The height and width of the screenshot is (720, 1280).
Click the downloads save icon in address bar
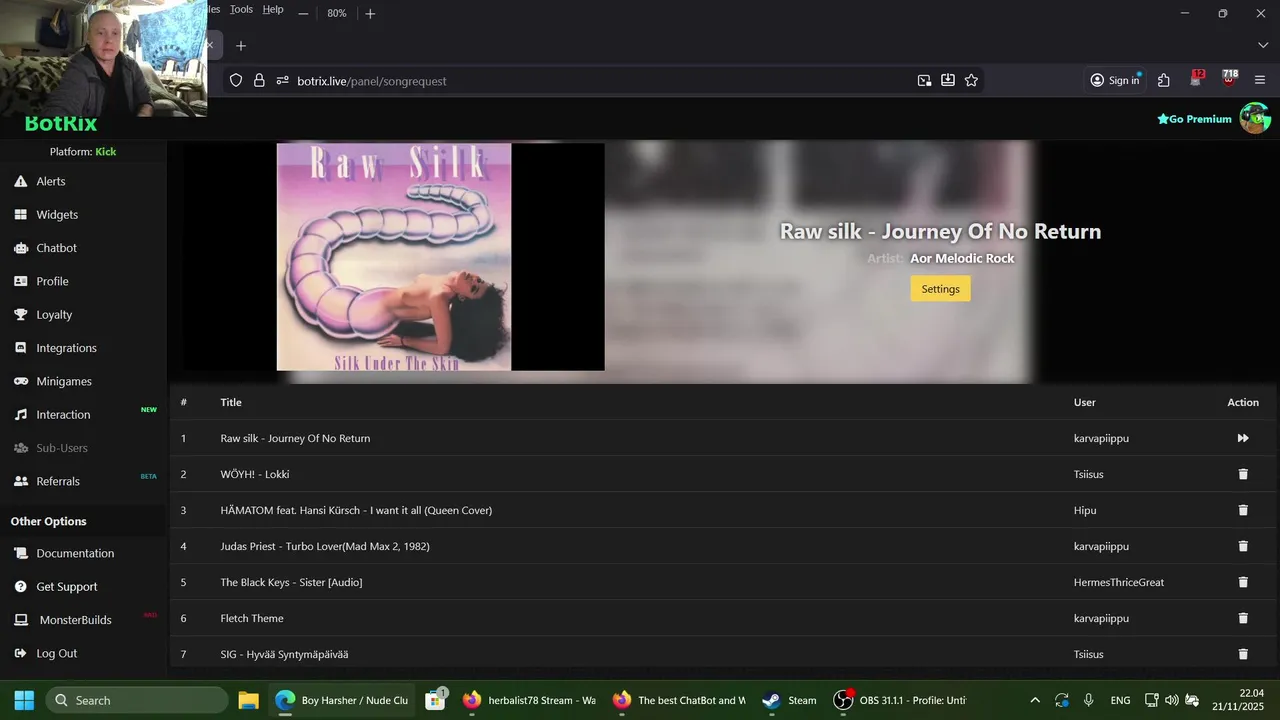(x=947, y=80)
